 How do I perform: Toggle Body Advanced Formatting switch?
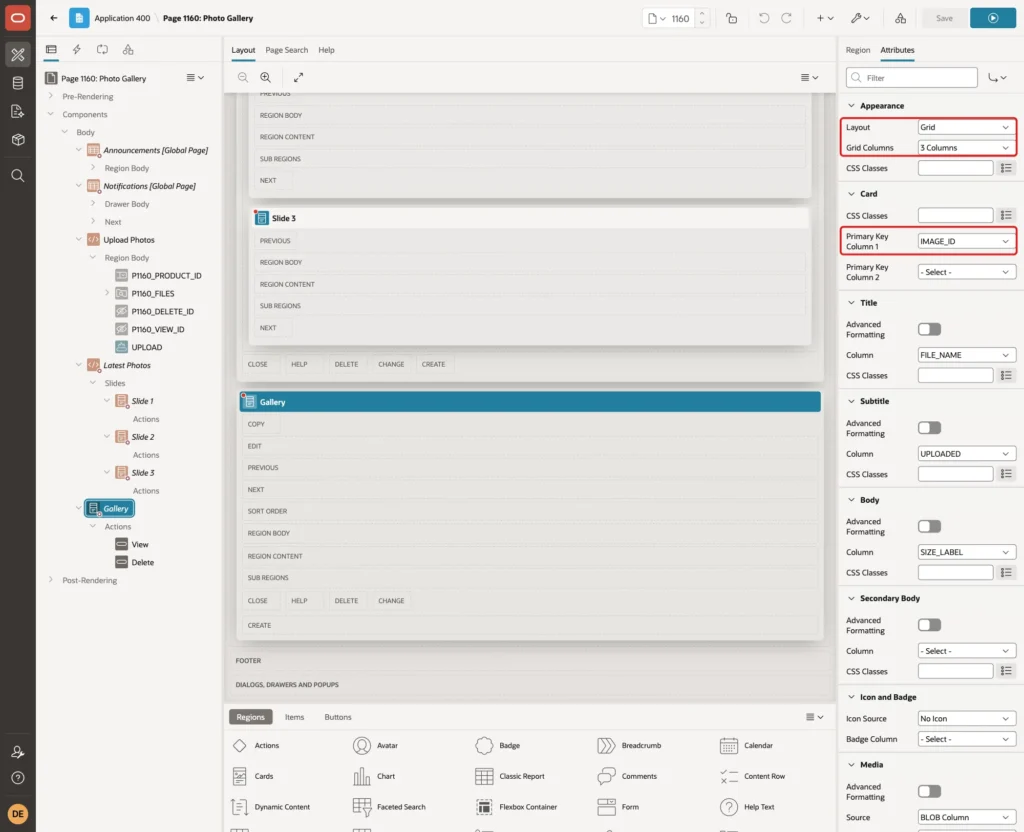pyautogui.click(x=929, y=526)
